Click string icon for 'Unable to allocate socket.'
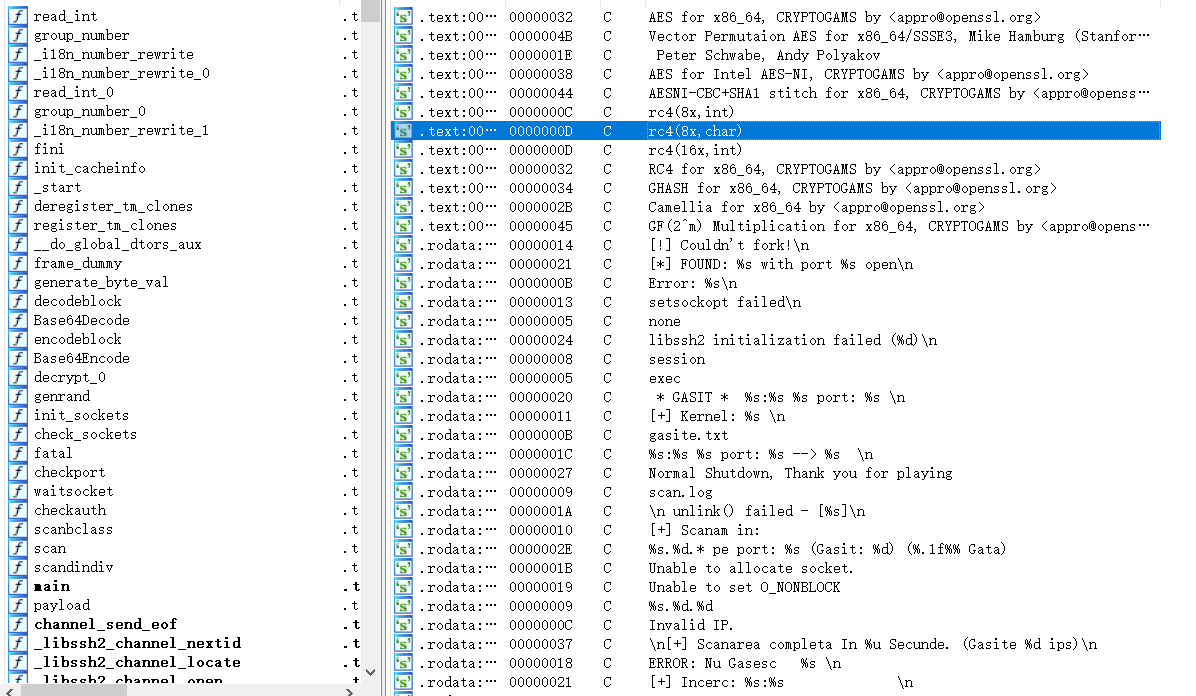Viewport: 1196px width, 696px height. [403, 568]
